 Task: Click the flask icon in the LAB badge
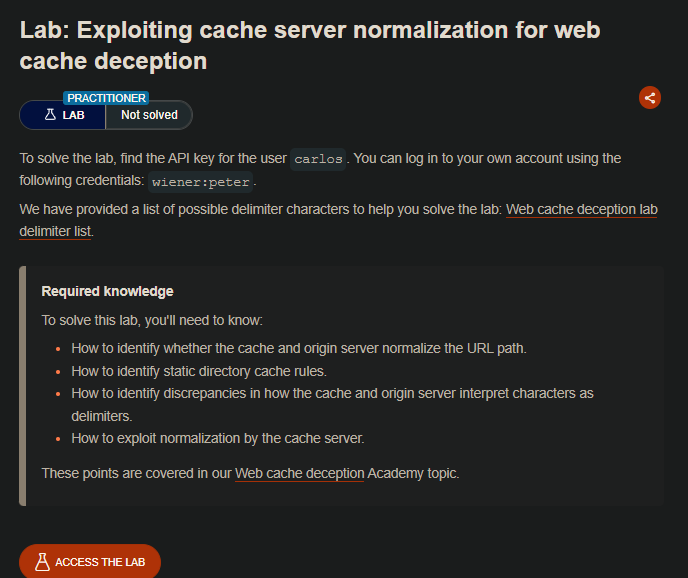49,115
